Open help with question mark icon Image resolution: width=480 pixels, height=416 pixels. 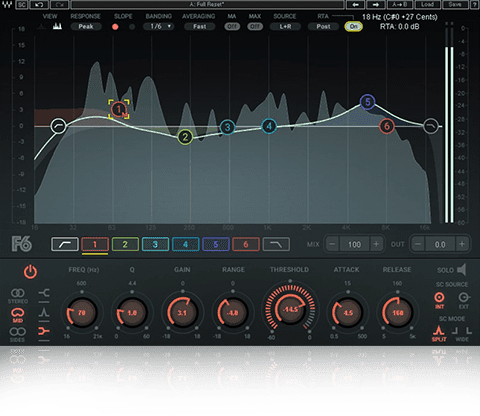coord(474,4)
